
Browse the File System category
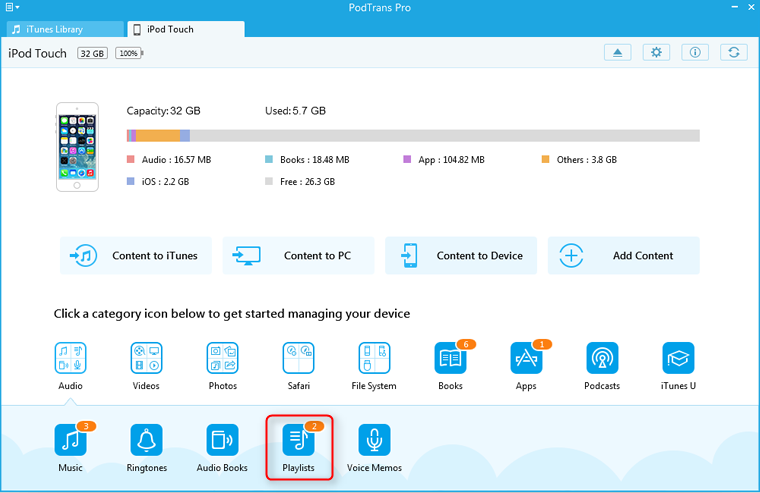pyautogui.click(x=375, y=358)
